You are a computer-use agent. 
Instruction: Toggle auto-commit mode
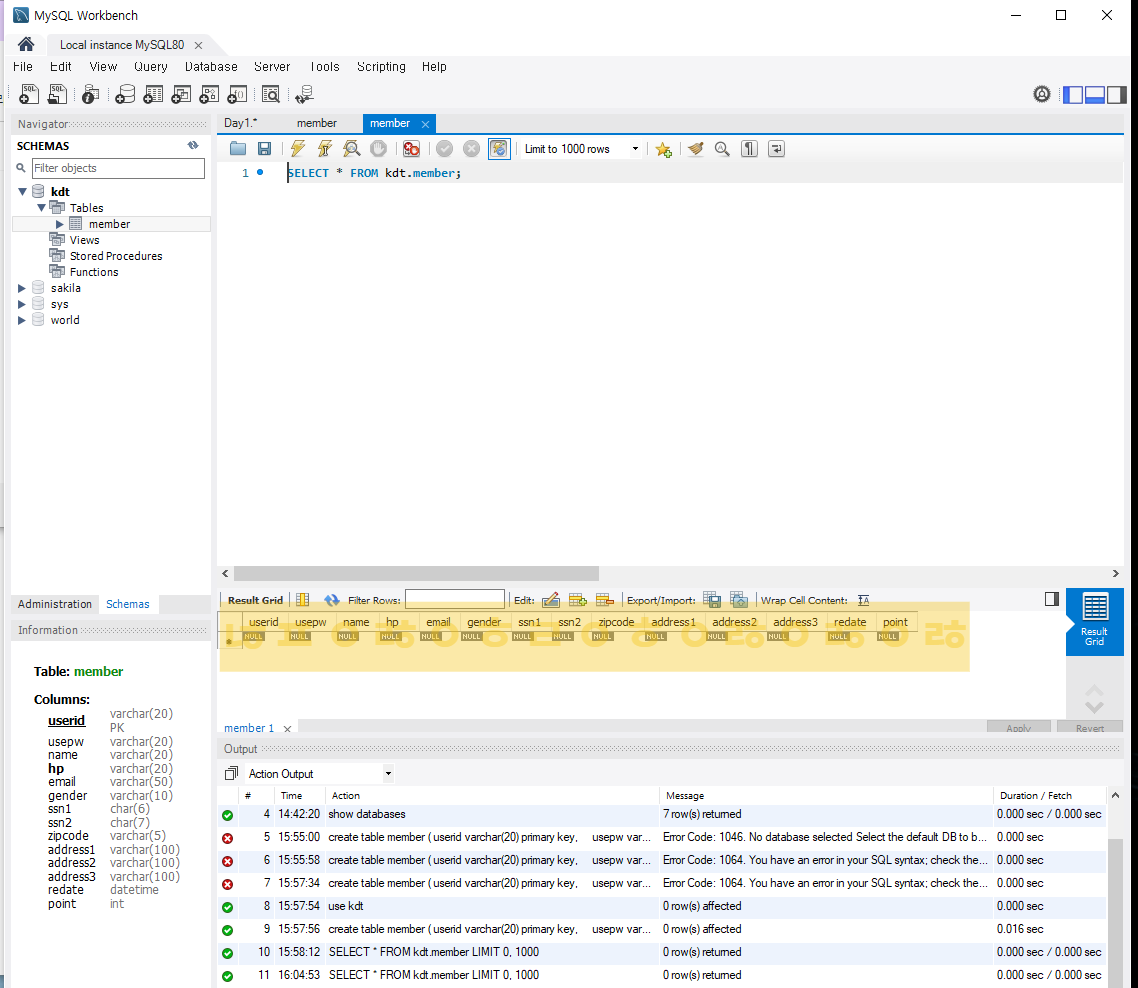[x=499, y=149]
